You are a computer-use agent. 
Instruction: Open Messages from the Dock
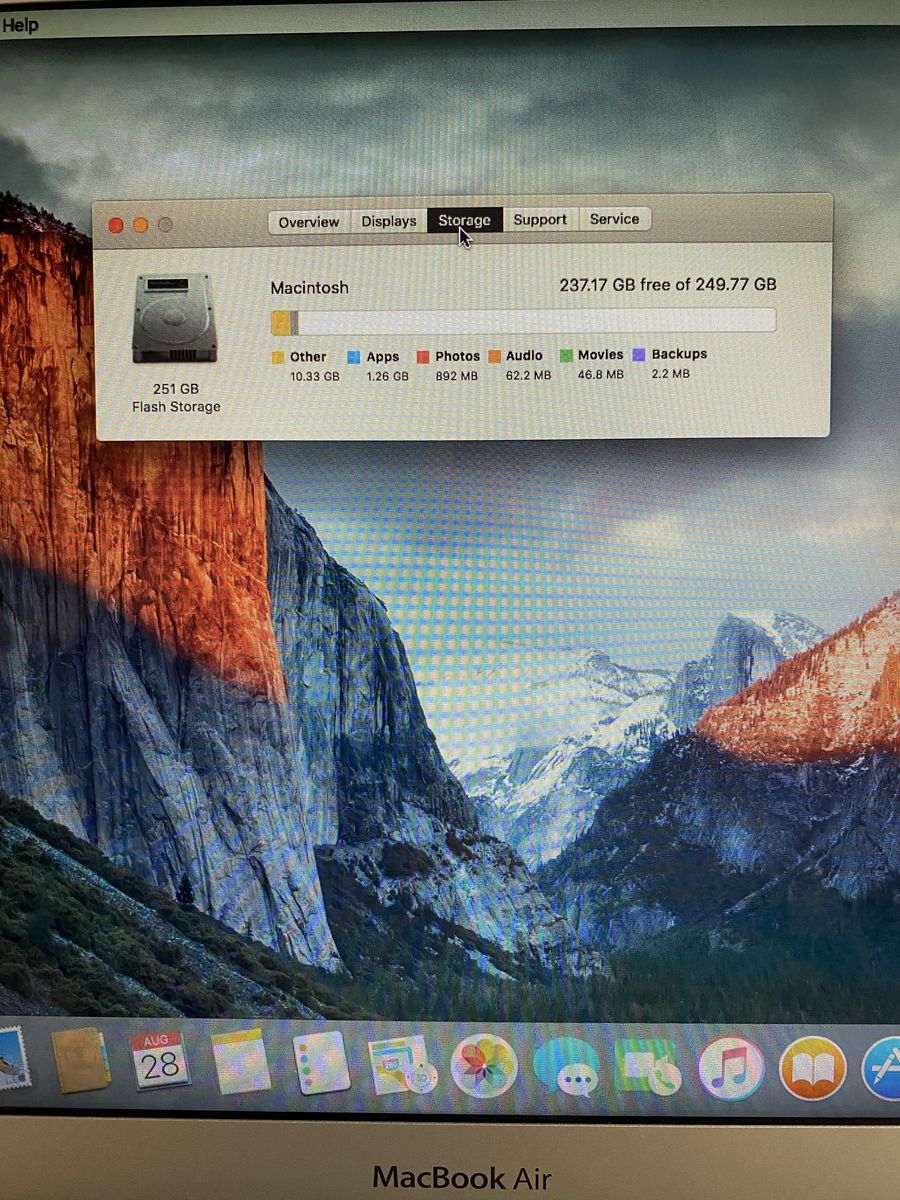pyautogui.click(x=567, y=1067)
